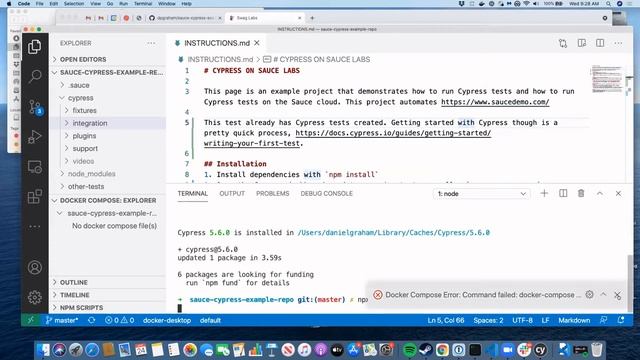Collapse the Docker Compose error notification
The width and height of the screenshot is (640, 360).
[x=603, y=294]
